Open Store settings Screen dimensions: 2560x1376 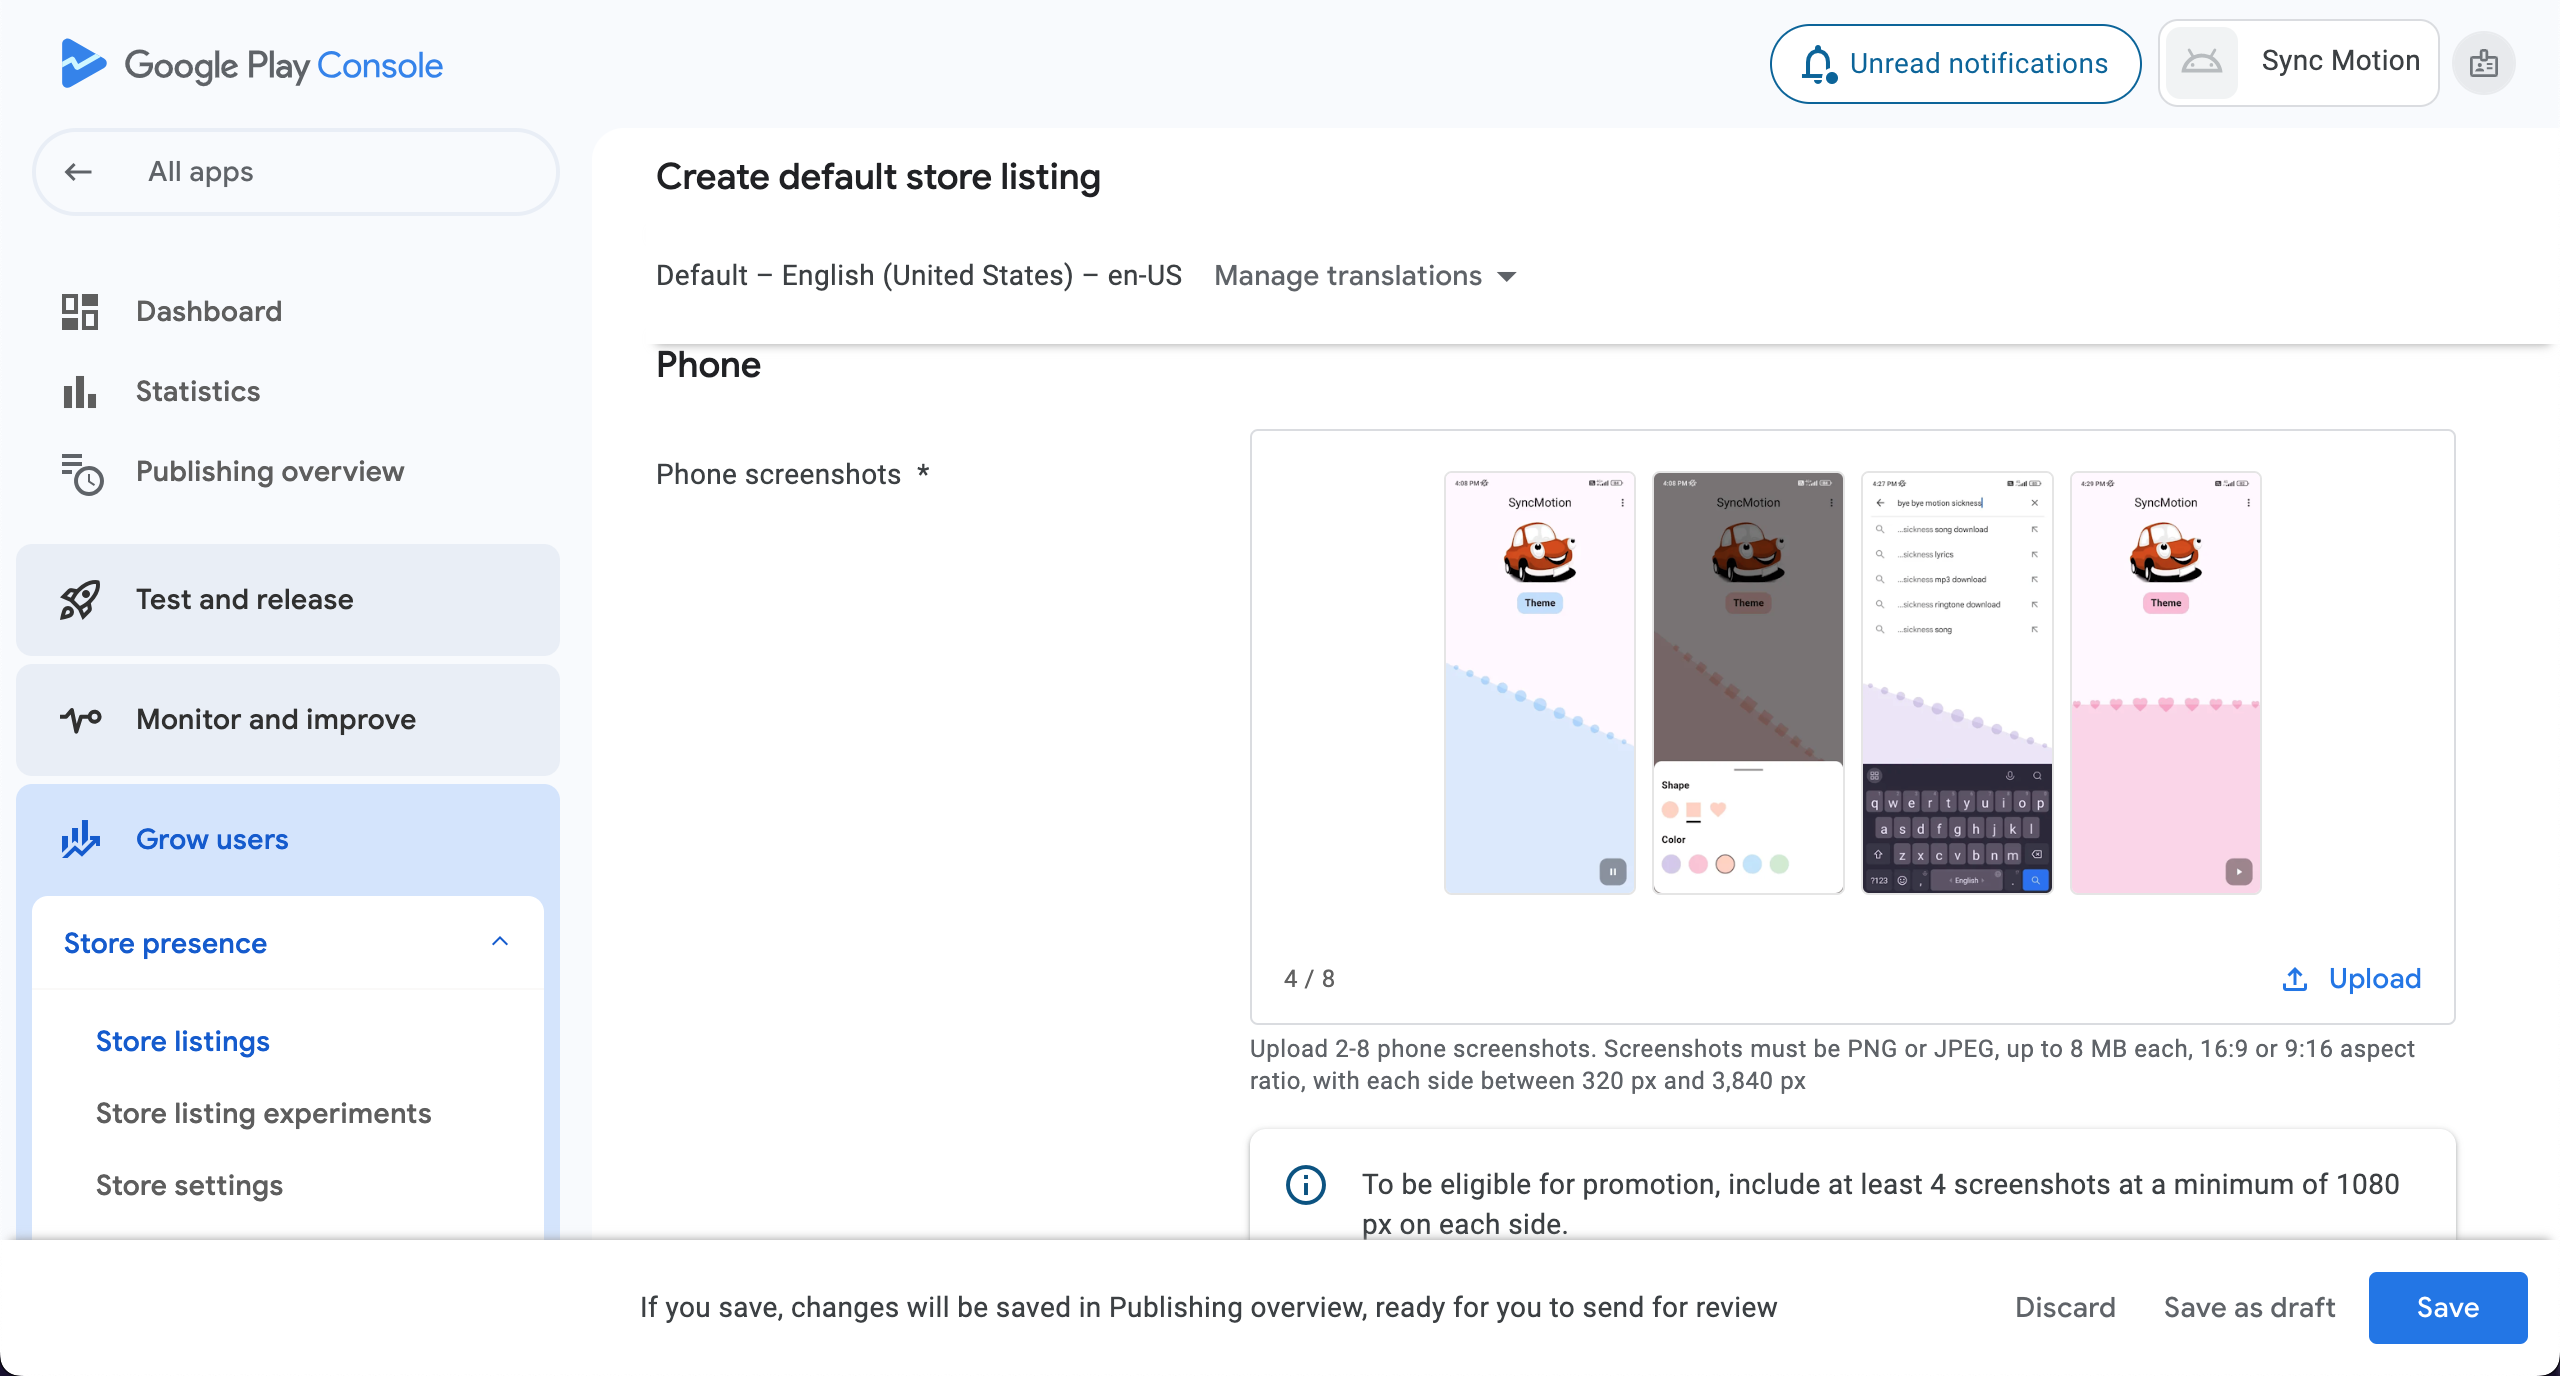click(x=190, y=1186)
